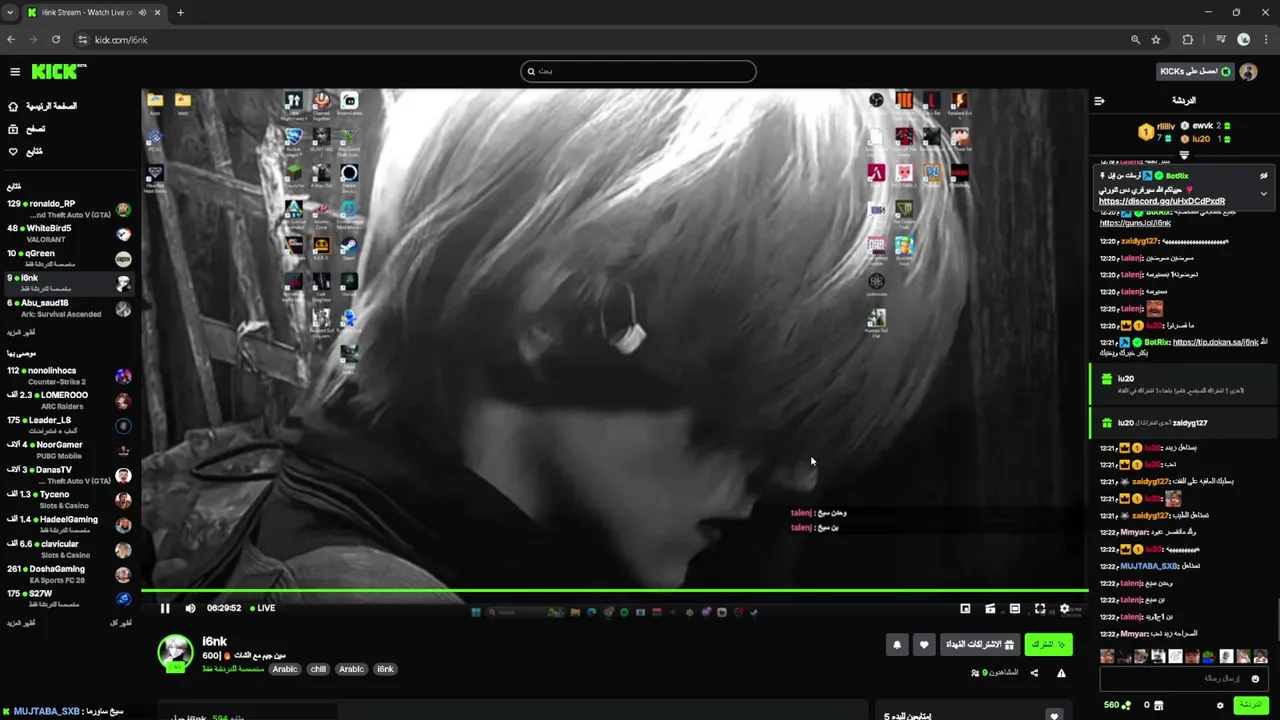The width and height of the screenshot is (1280, 720).
Task: Open browser tab list dropdown
Action: [10, 13]
